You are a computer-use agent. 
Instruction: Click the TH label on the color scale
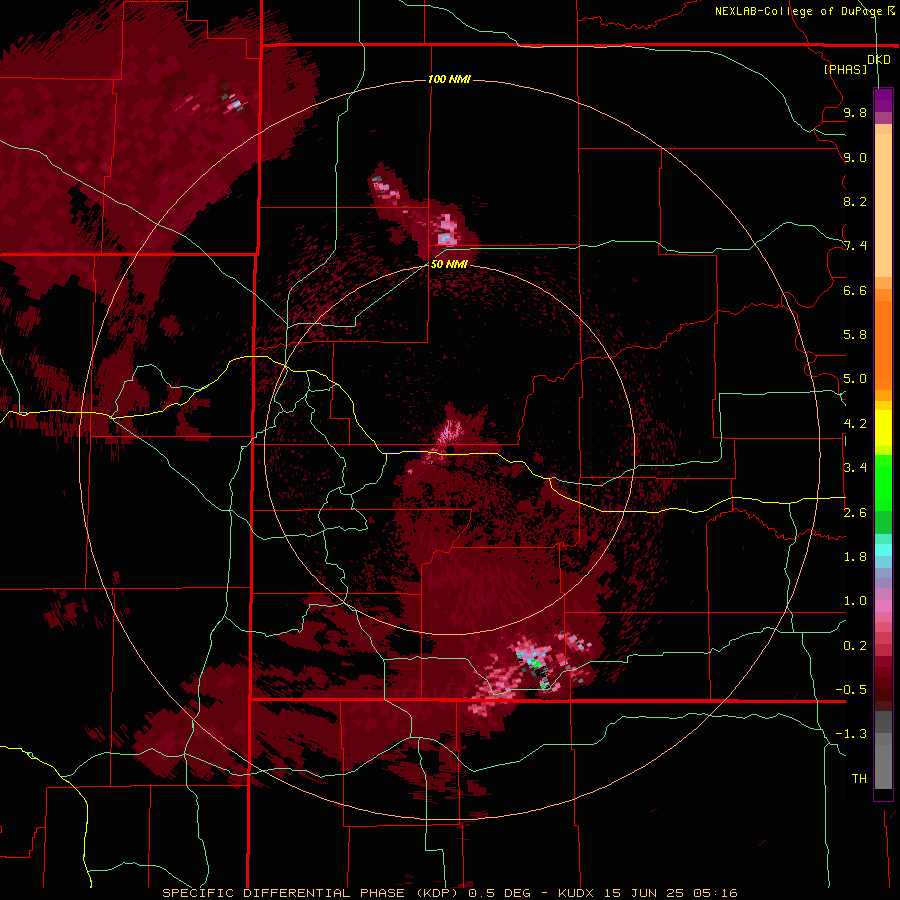point(859,779)
